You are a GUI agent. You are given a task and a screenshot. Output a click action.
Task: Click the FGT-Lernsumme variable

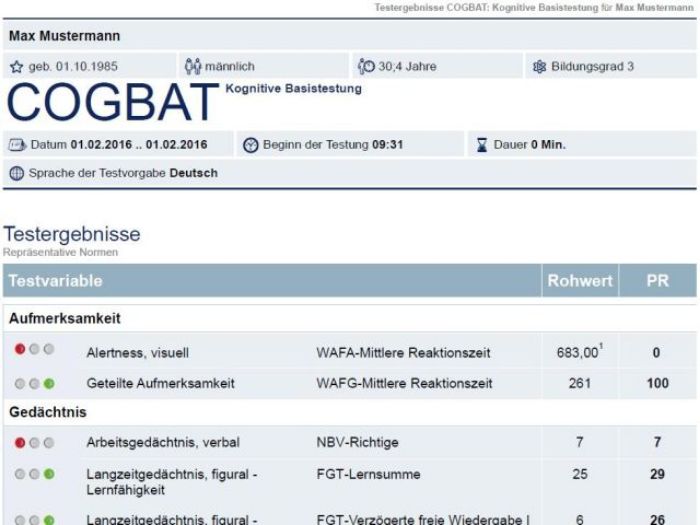[368, 474]
